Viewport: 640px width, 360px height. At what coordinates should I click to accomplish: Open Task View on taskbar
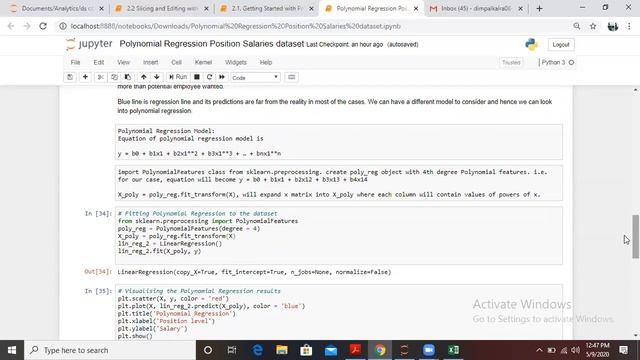232,350
